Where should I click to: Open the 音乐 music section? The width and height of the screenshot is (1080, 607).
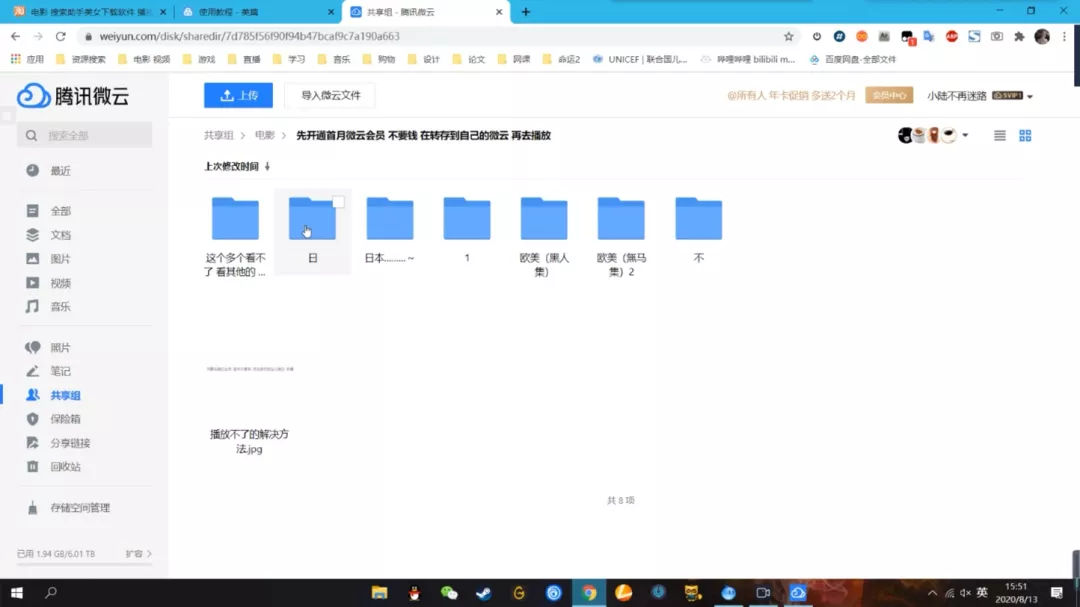(x=60, y=307)
